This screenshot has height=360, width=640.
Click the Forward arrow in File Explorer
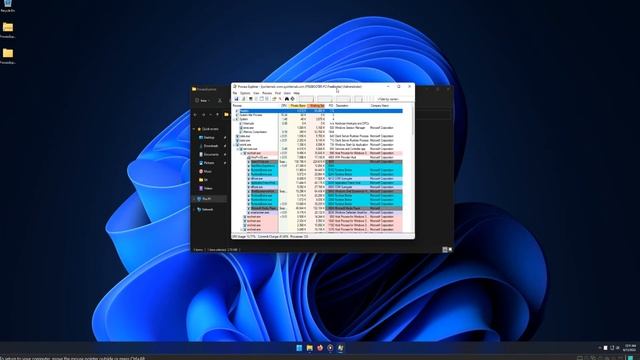[204, 115]
